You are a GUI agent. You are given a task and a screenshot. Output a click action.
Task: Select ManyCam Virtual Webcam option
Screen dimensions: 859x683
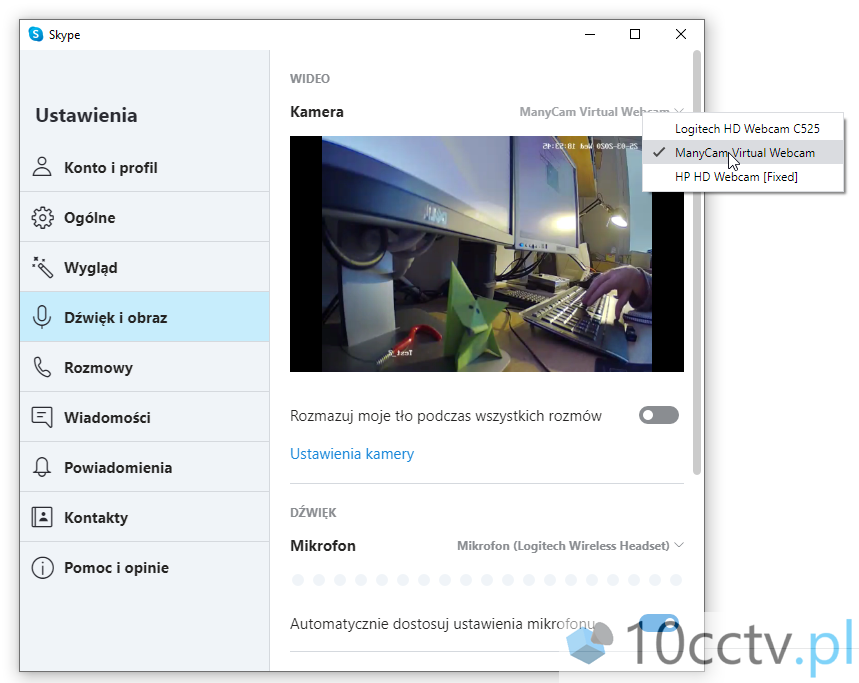tap(743, 153)
